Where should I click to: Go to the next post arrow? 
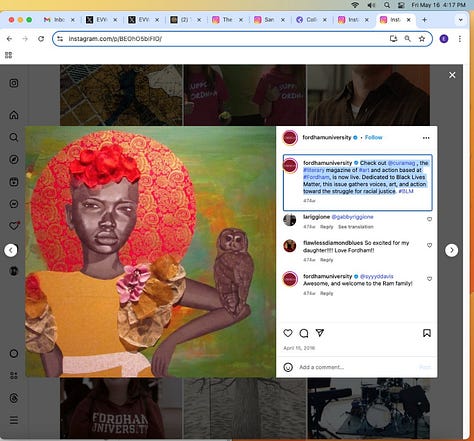point(452,250)
